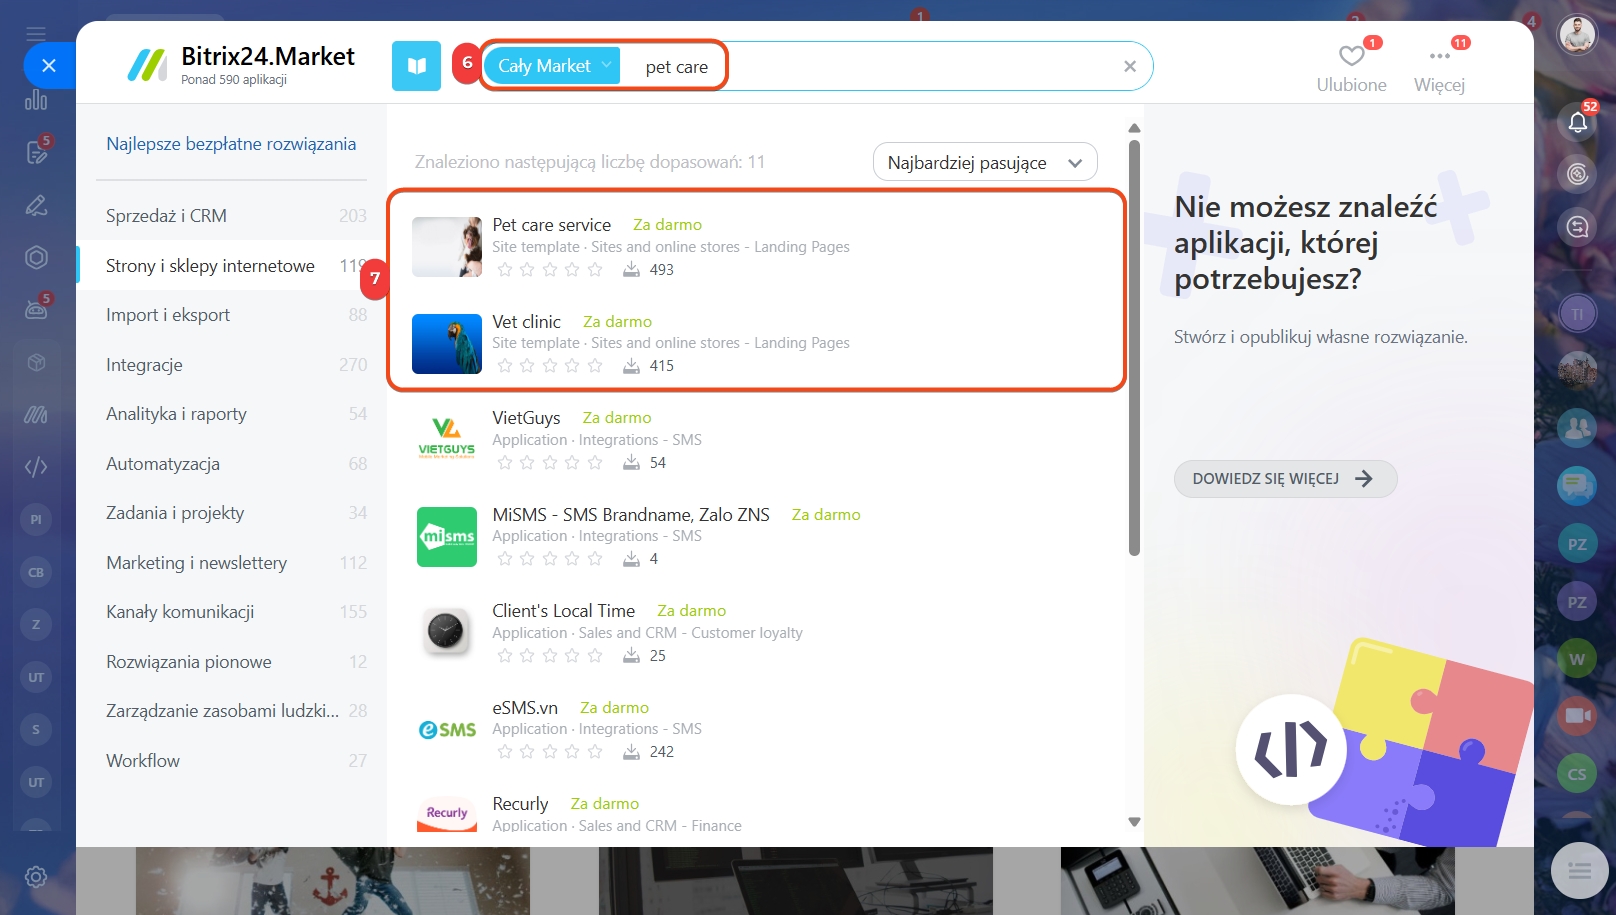Image resolution: width=1616 pixels, height=915 pixels.
Task: Open the hexagon icon in left sidebar
Action: click(36, 258)
